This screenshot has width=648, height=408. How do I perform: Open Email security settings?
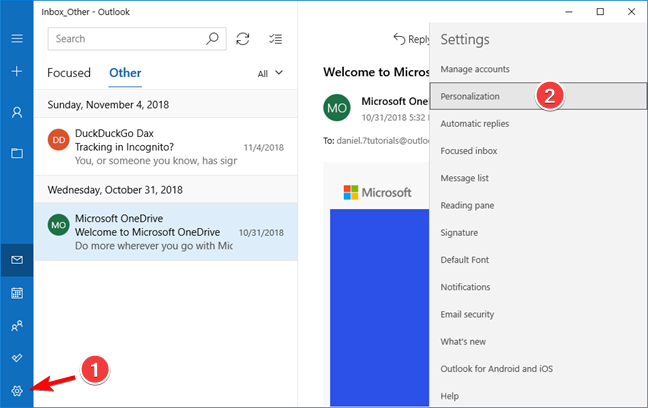538,315
